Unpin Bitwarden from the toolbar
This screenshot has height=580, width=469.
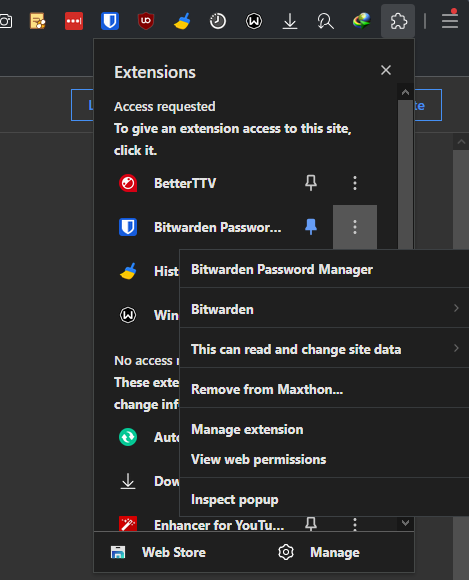311,227
